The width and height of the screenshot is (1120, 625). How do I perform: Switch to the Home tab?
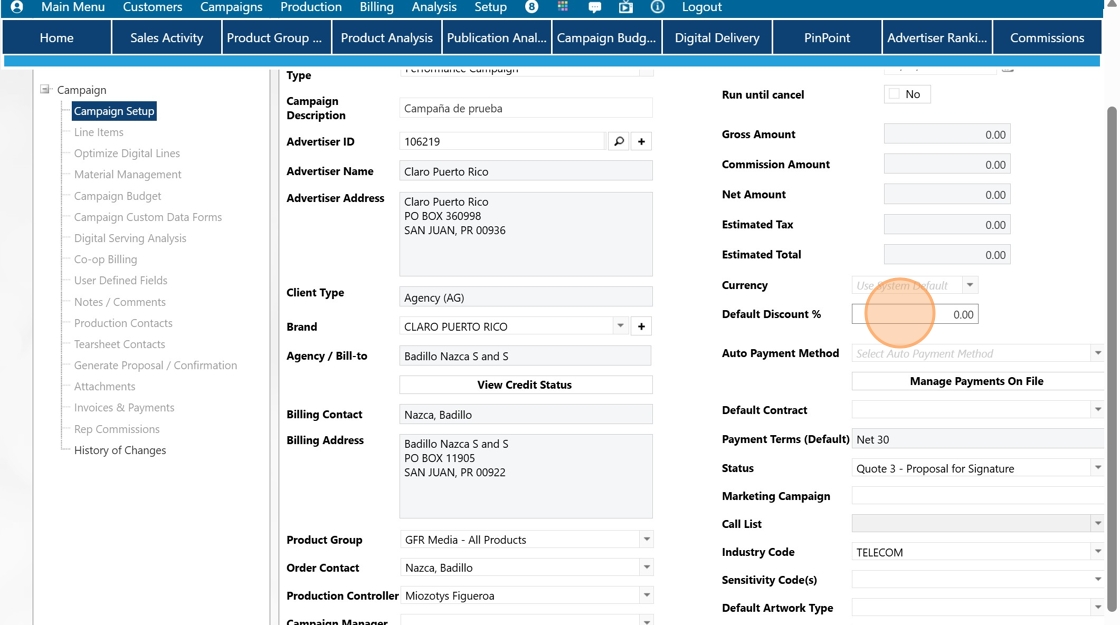(56, 38)
